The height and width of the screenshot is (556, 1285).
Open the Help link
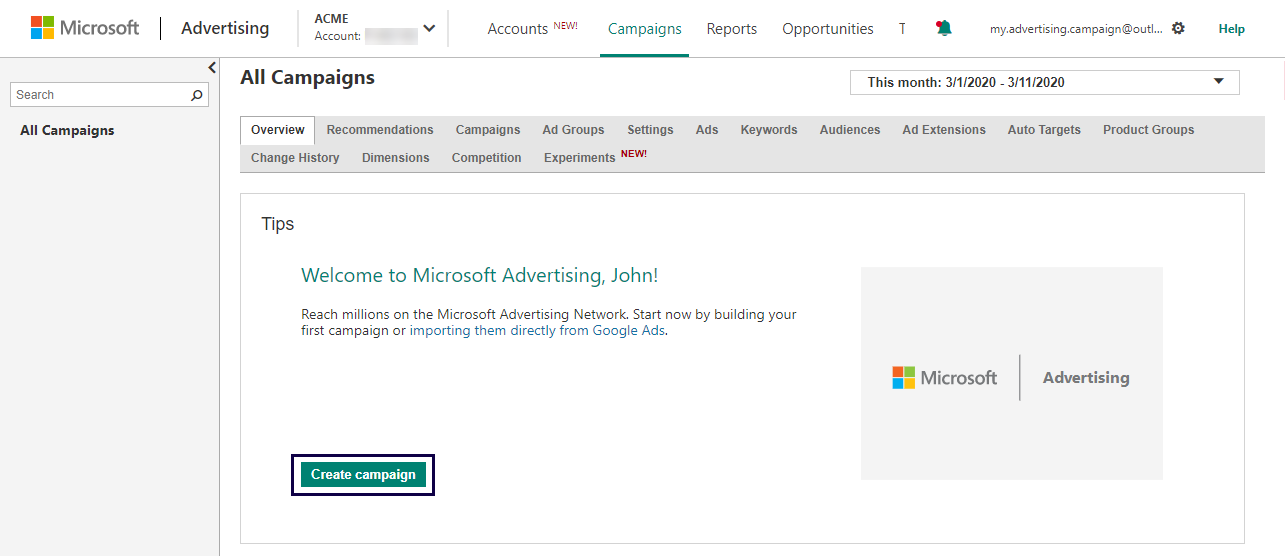click(x=1231, y=29)
